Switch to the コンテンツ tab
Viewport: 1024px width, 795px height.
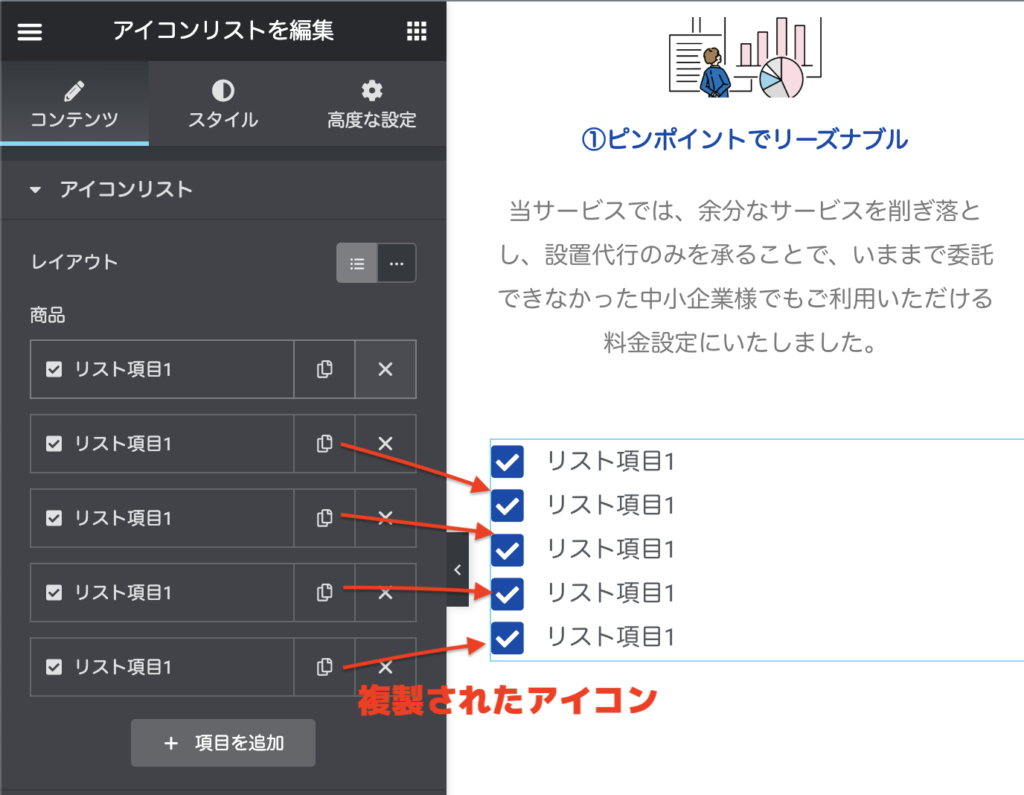[x=74, y=104]
